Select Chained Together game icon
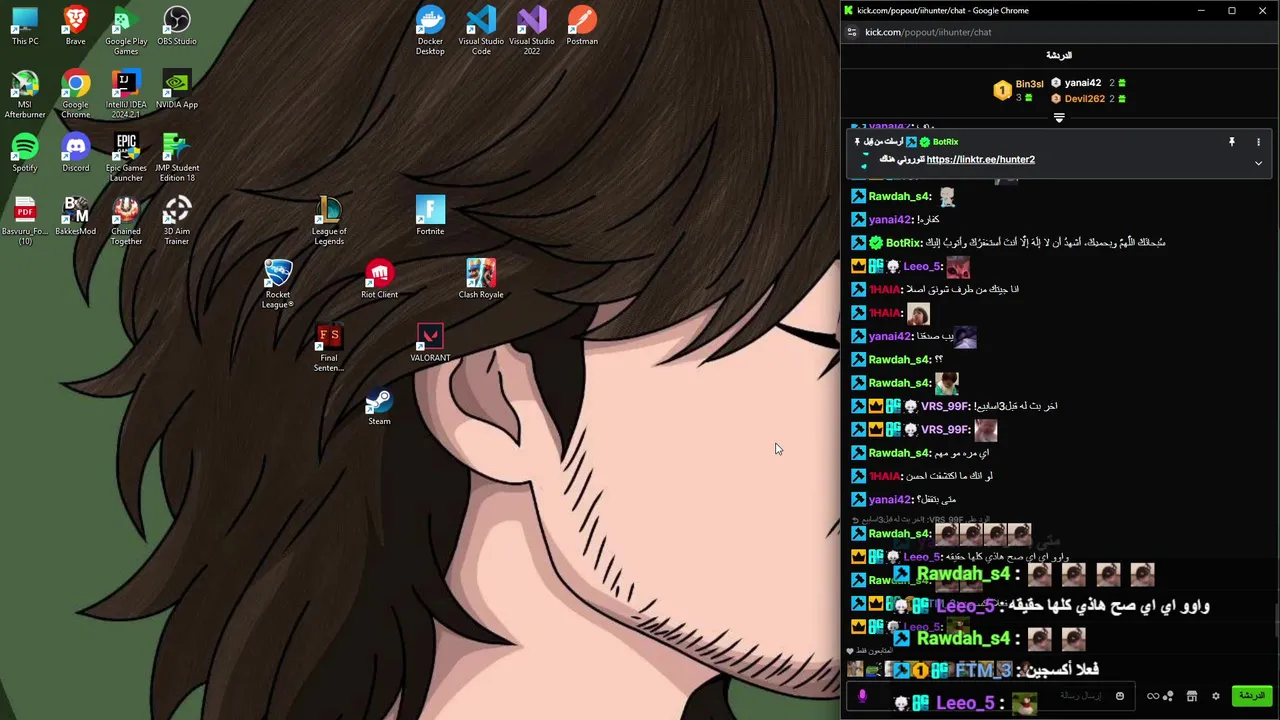The image size is (1280, 720). (126, 221)
